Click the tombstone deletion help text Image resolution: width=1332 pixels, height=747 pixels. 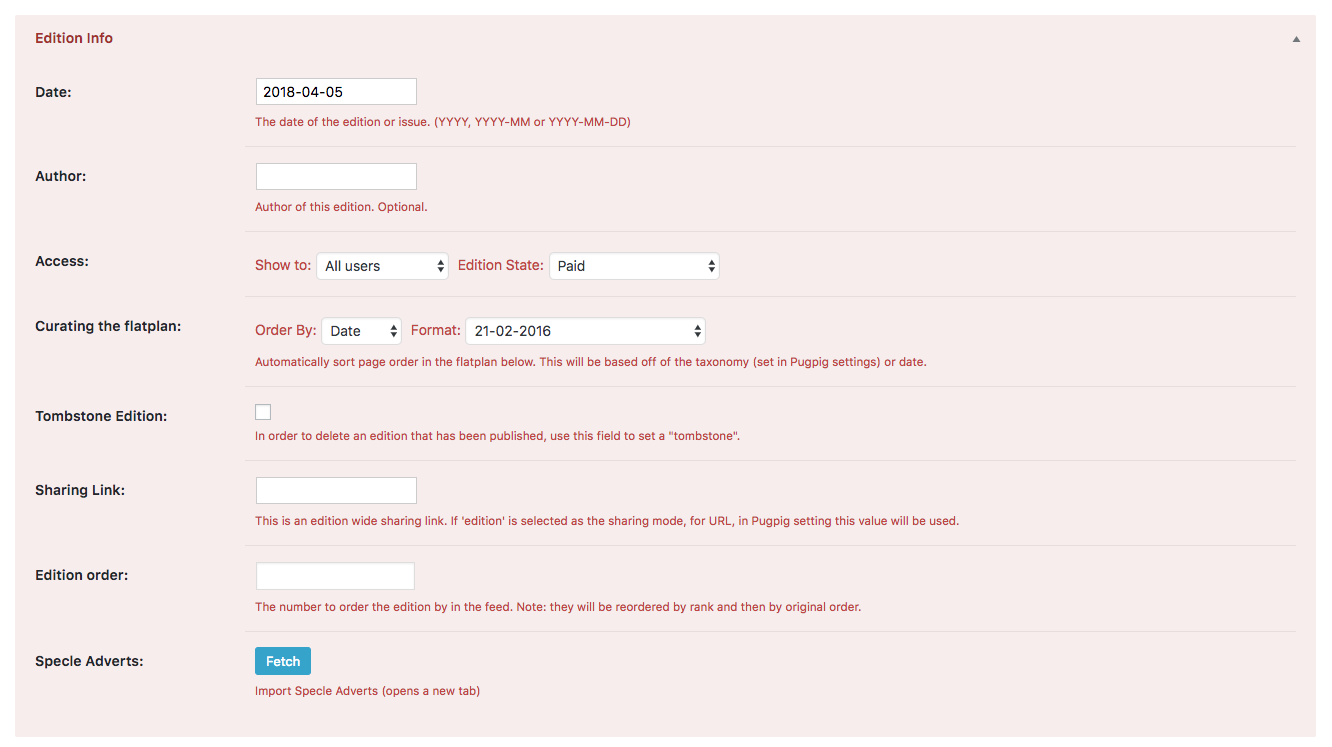[497, 436]
